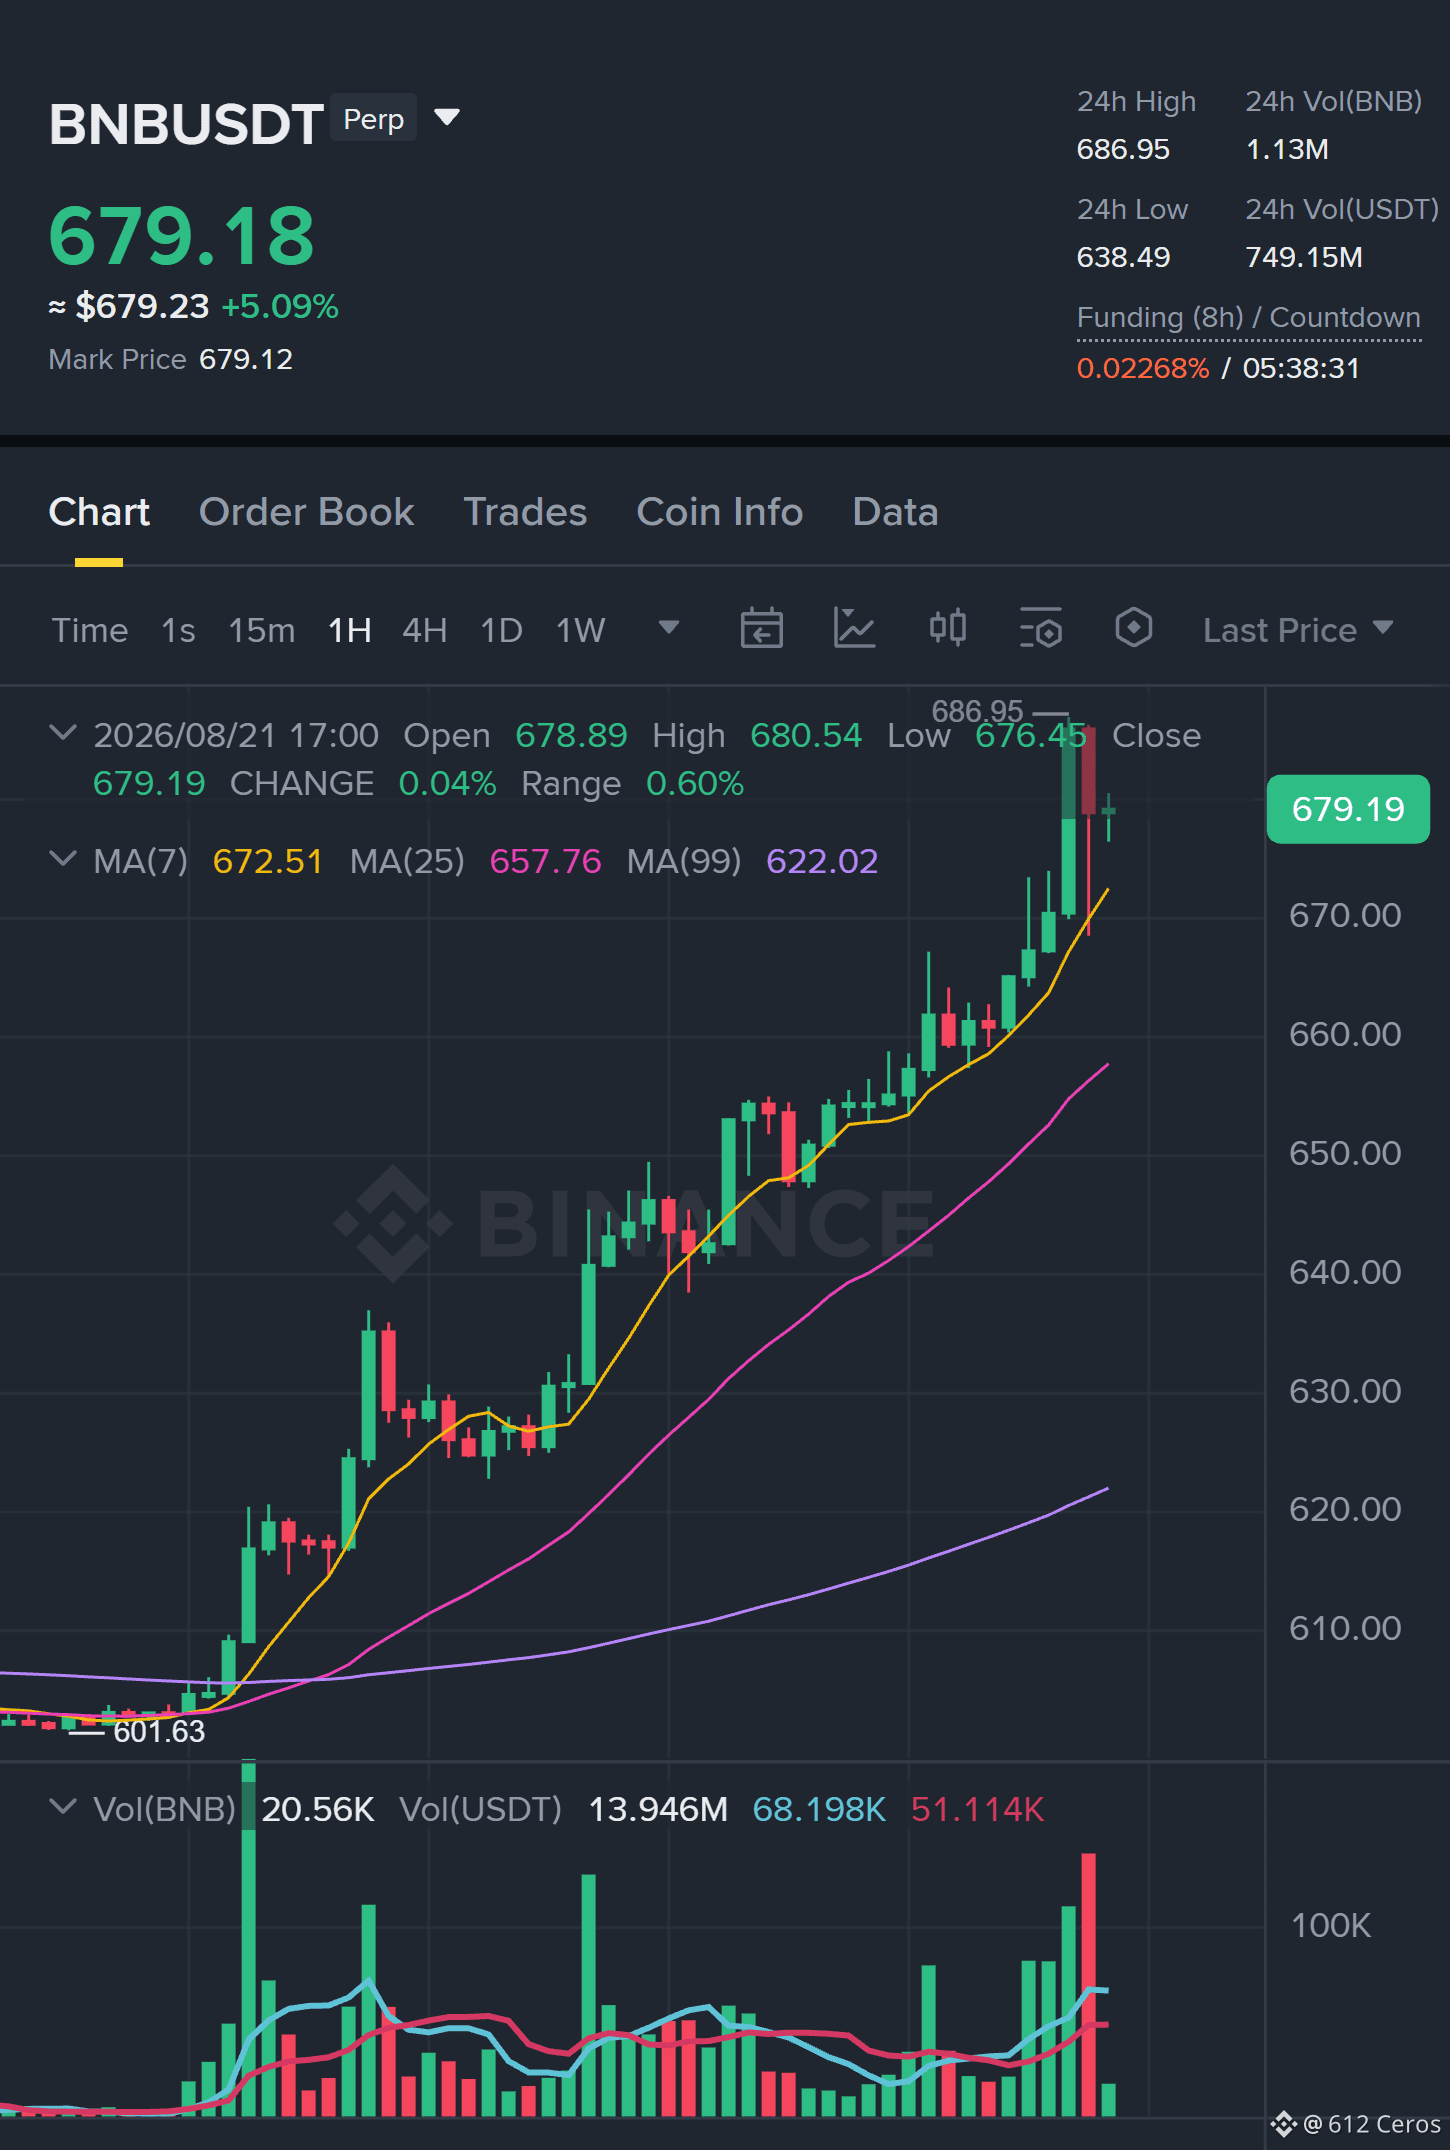Tap the 24h Vol(USDT) value 749.15M

pos(1304,258)
